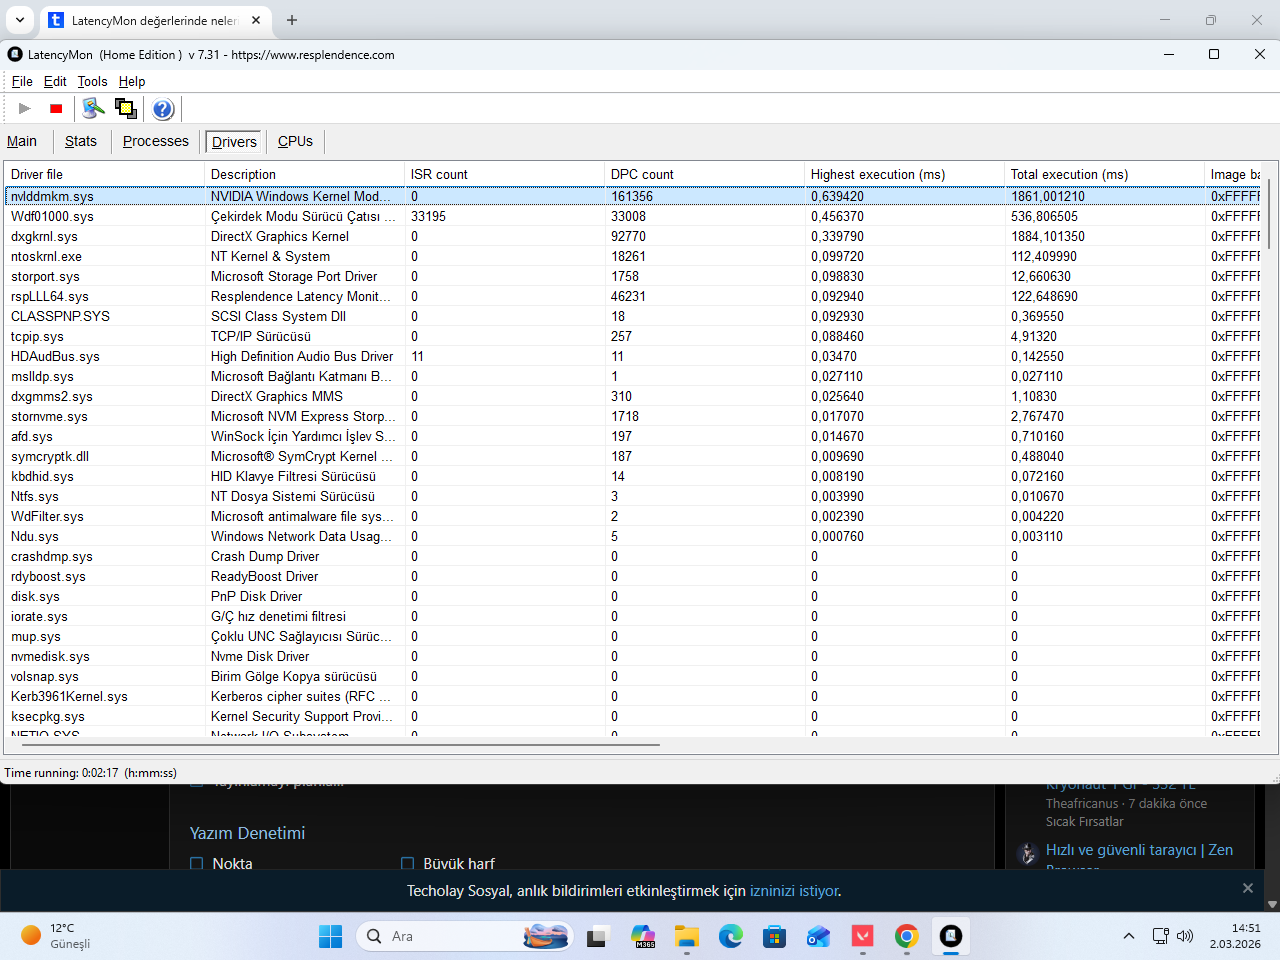This screenshot has height=960, width=1280.
Task: Open the Tools menu
Action: tap(92, 81)
